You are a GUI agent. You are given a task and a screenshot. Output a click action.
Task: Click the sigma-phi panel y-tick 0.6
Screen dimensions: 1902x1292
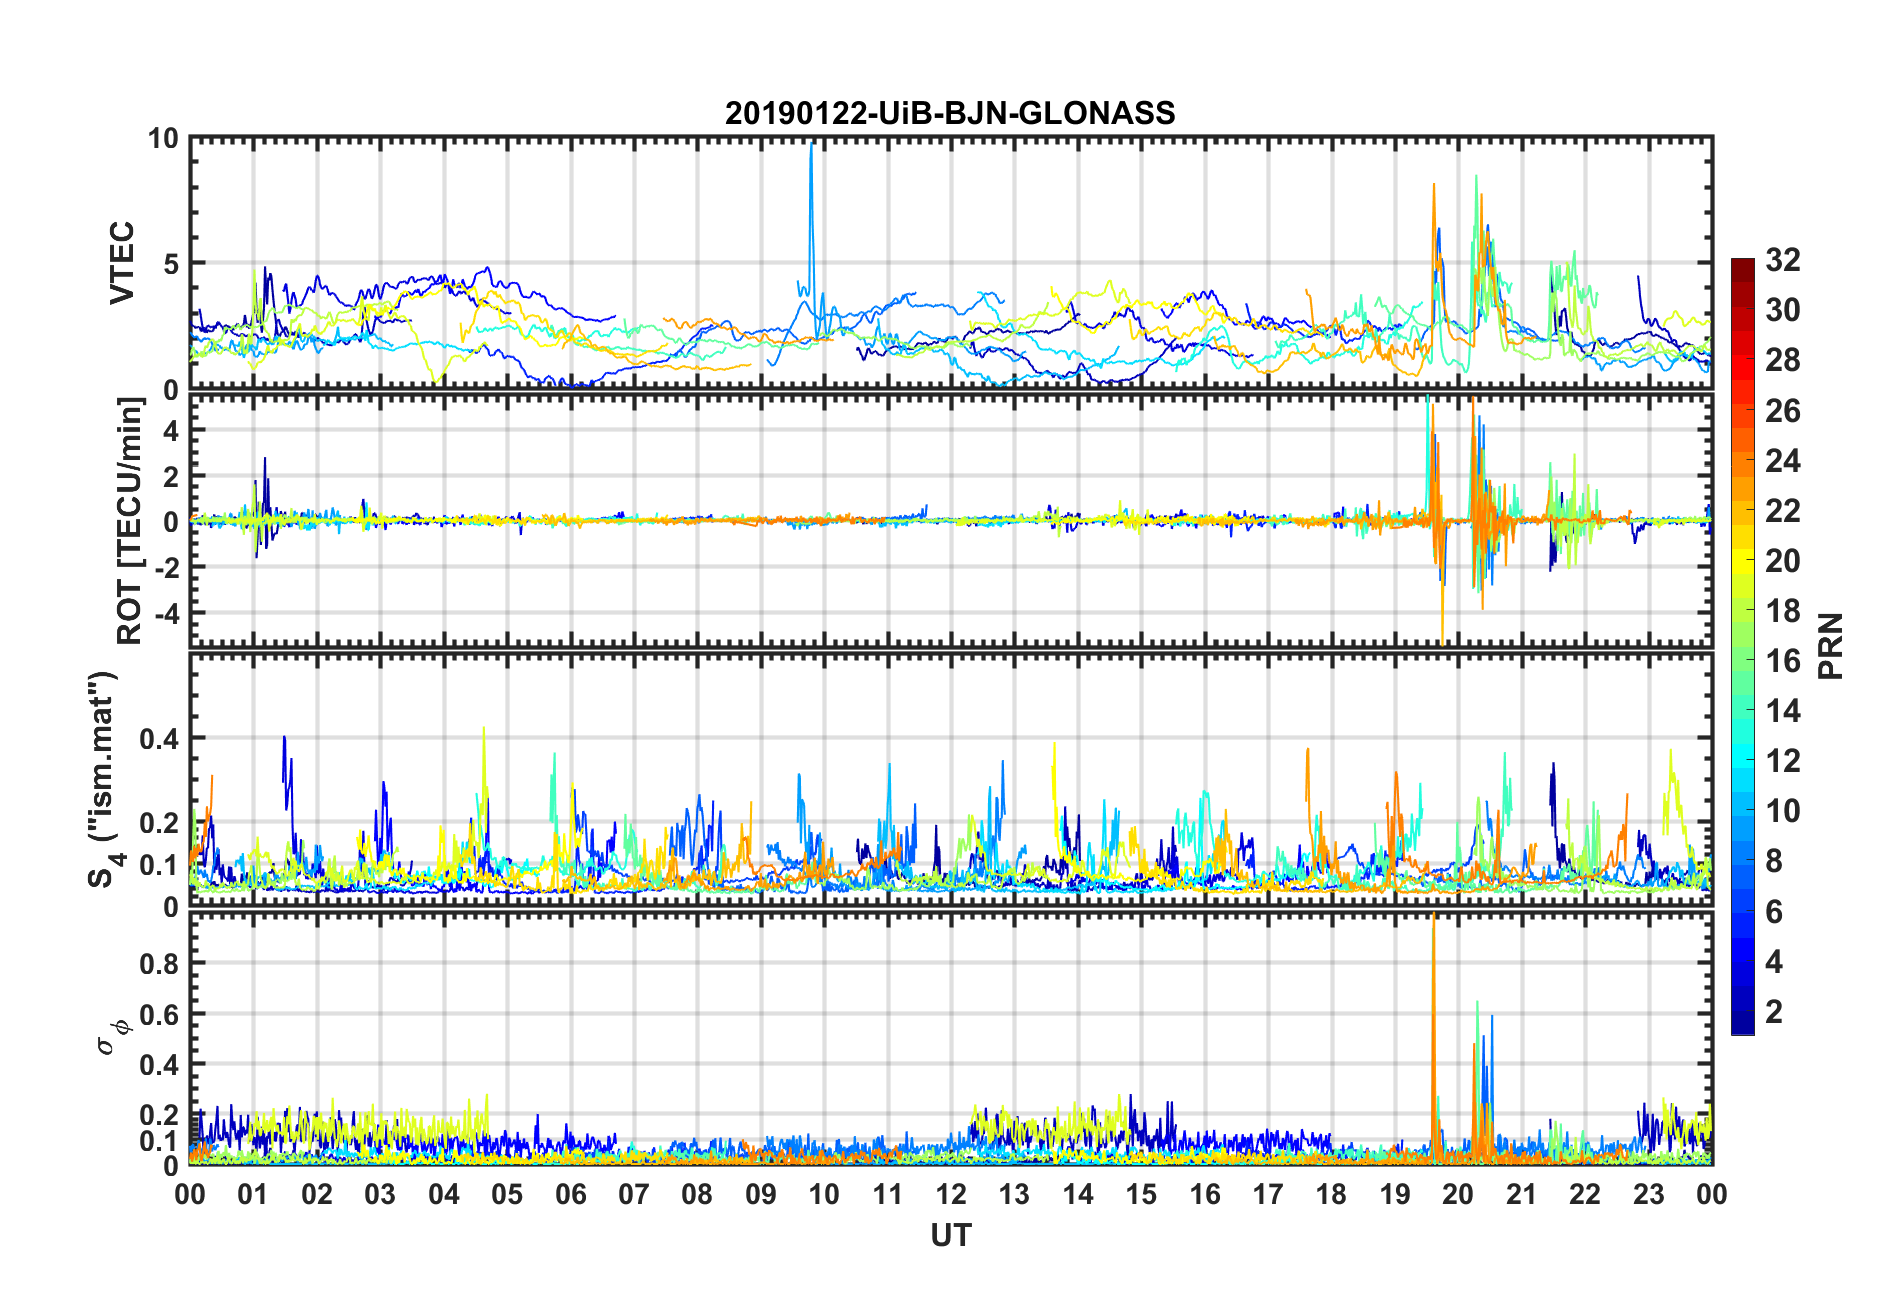[x=159, y=1014]
